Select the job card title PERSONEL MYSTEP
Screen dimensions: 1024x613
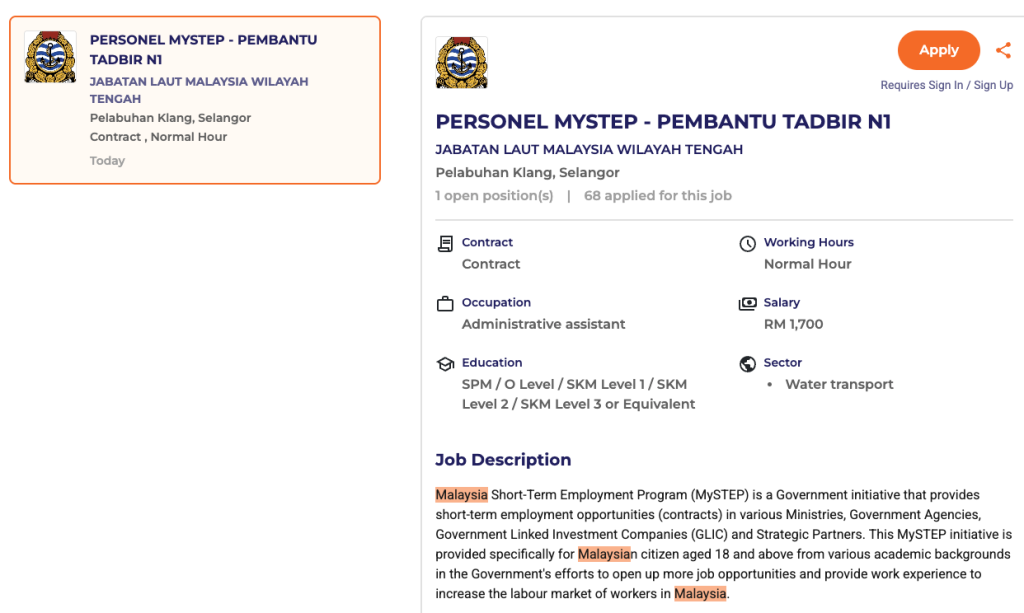203,50
